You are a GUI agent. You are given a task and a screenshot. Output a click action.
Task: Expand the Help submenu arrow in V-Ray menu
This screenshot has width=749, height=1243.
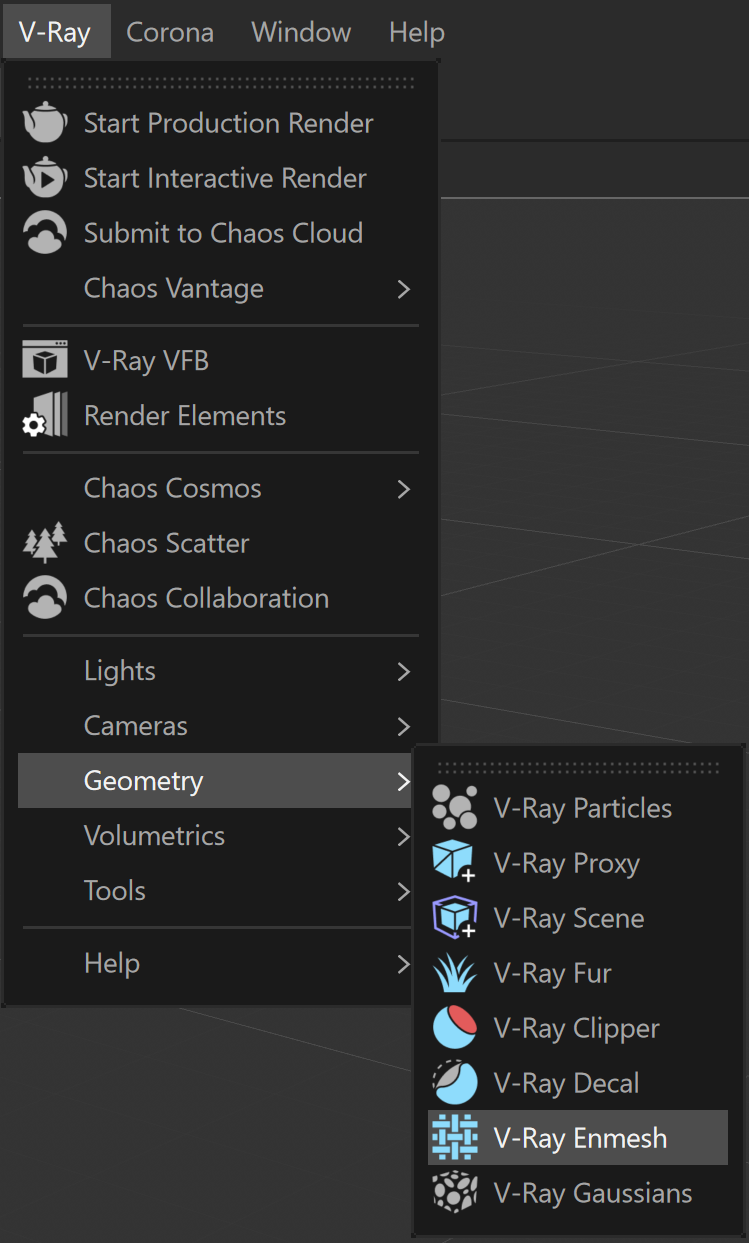tap(404, 964)
